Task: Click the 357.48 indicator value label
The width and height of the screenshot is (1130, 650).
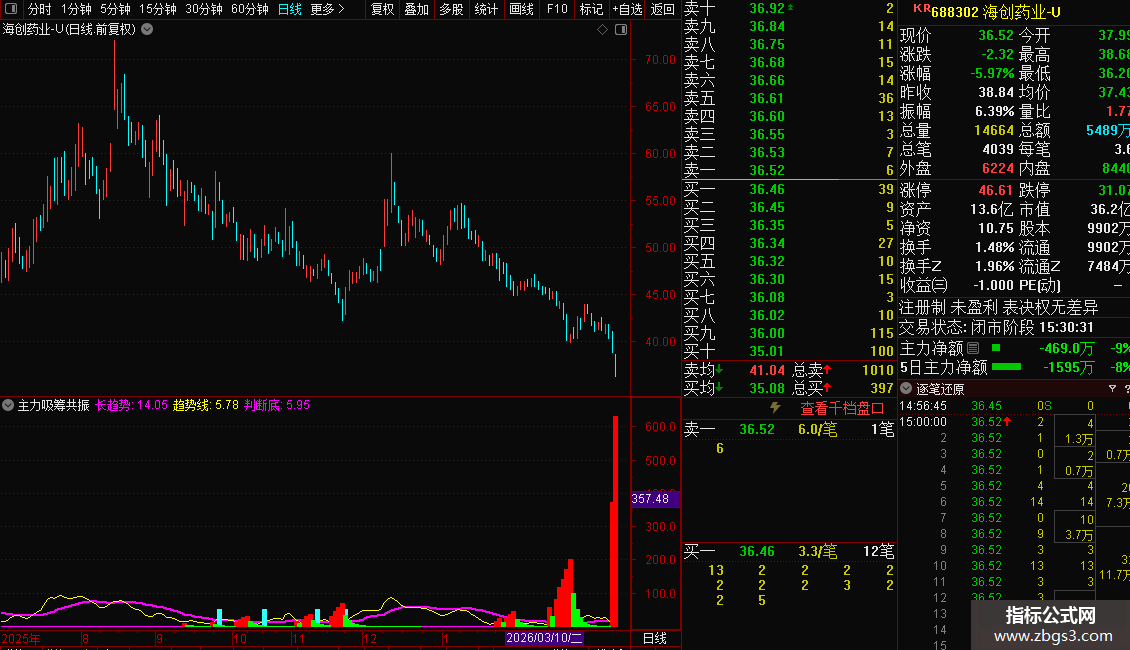Action: click(655, 499)
